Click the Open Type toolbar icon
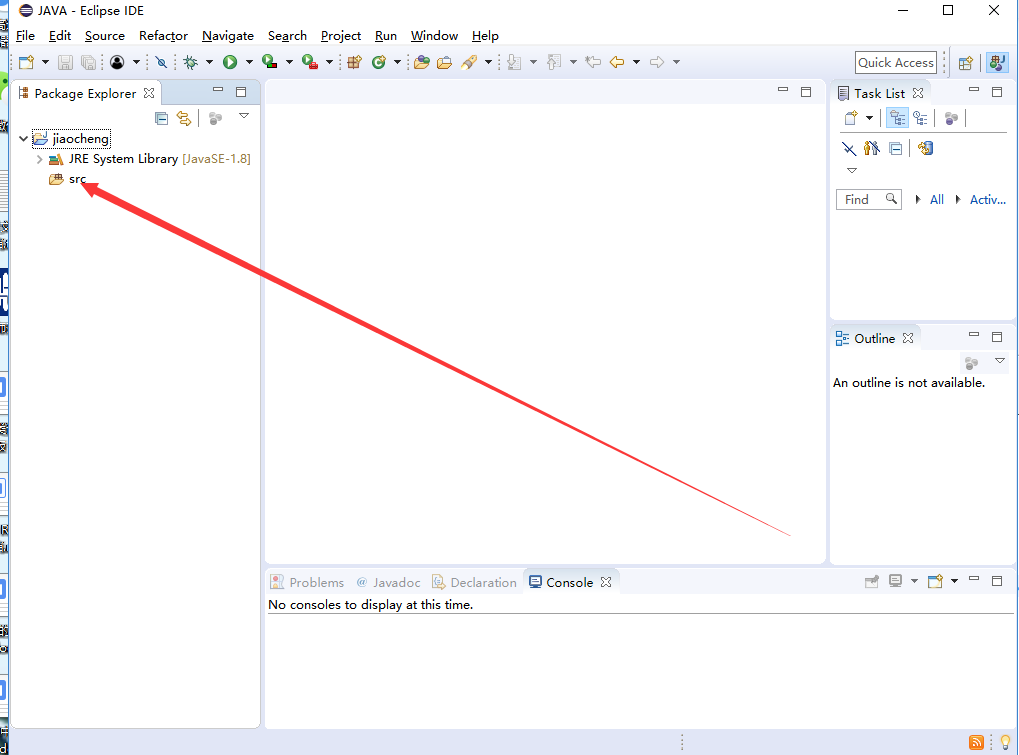 [x=421, y=62]
